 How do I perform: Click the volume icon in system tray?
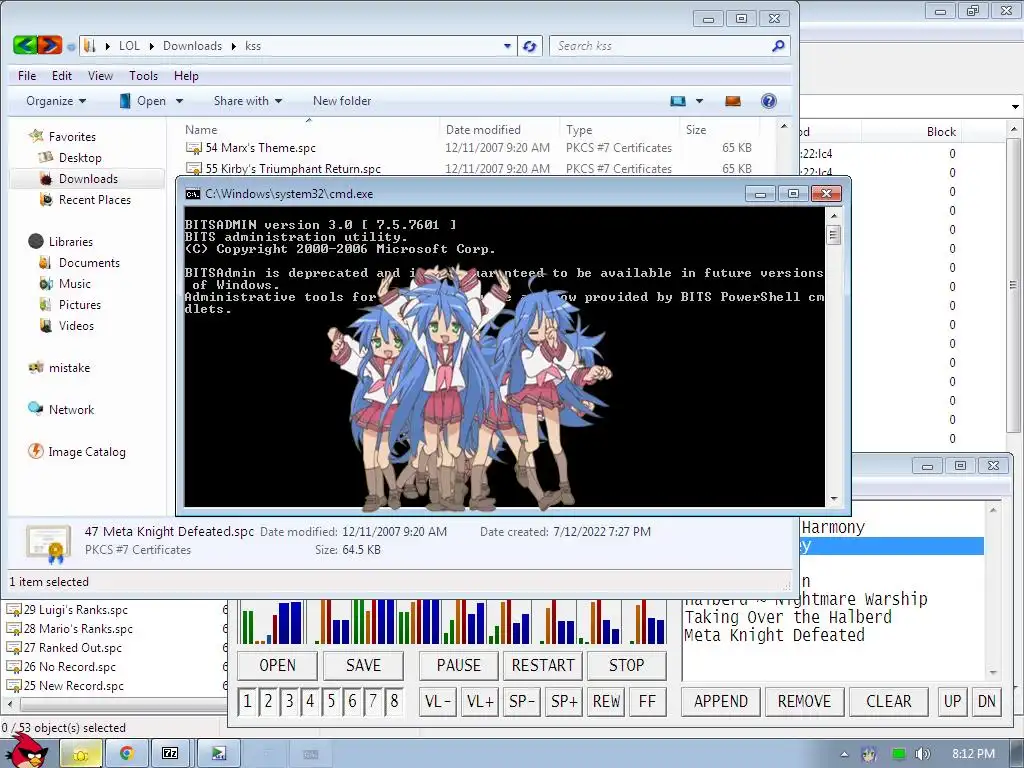tap(922, 754)
